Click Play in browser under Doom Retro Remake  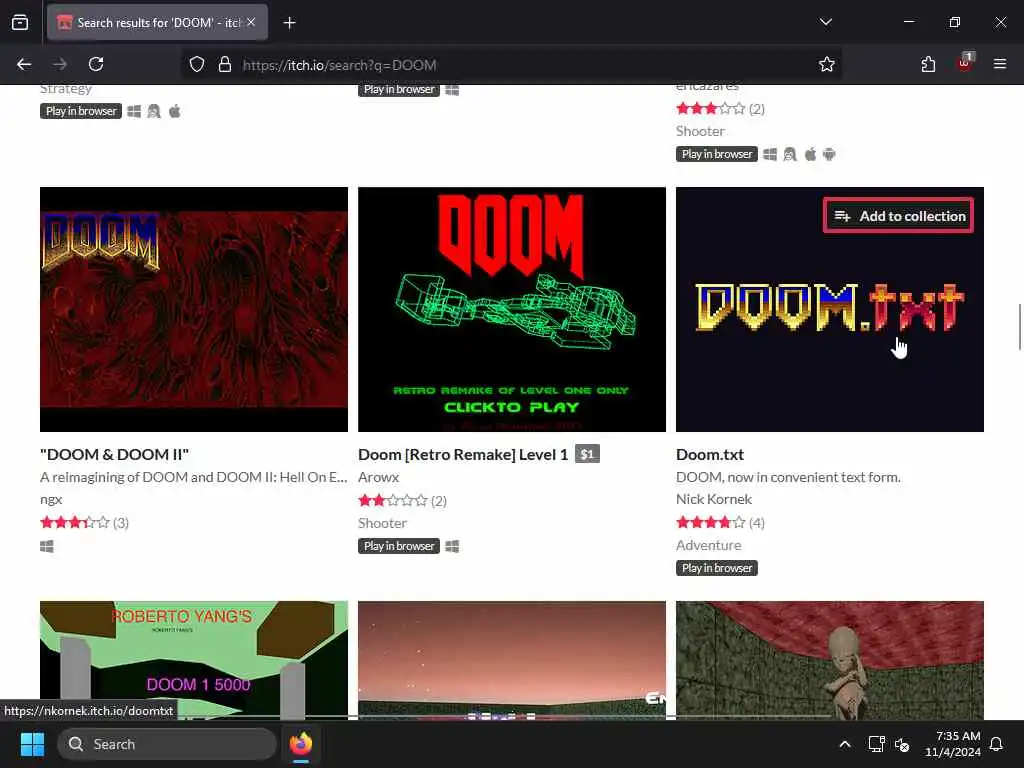tap(398, 546)
